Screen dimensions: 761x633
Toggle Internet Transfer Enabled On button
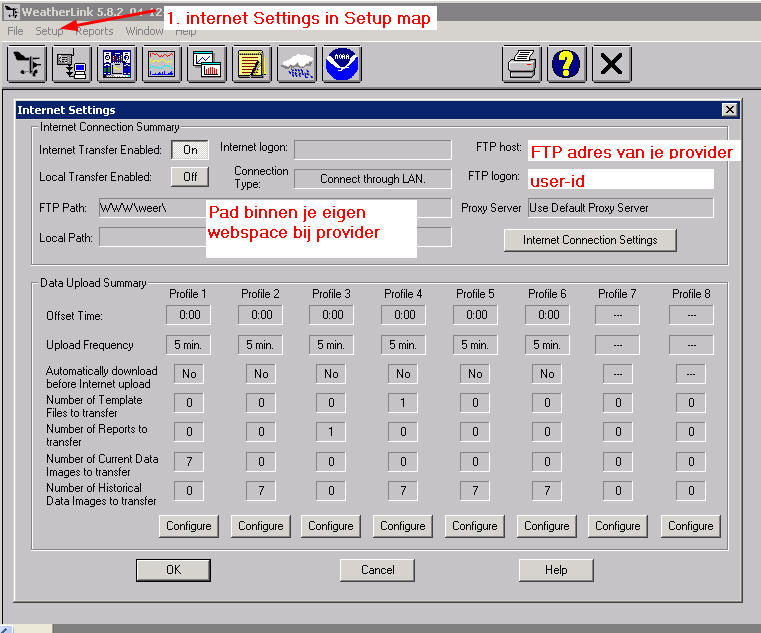(x=190, y=150)
